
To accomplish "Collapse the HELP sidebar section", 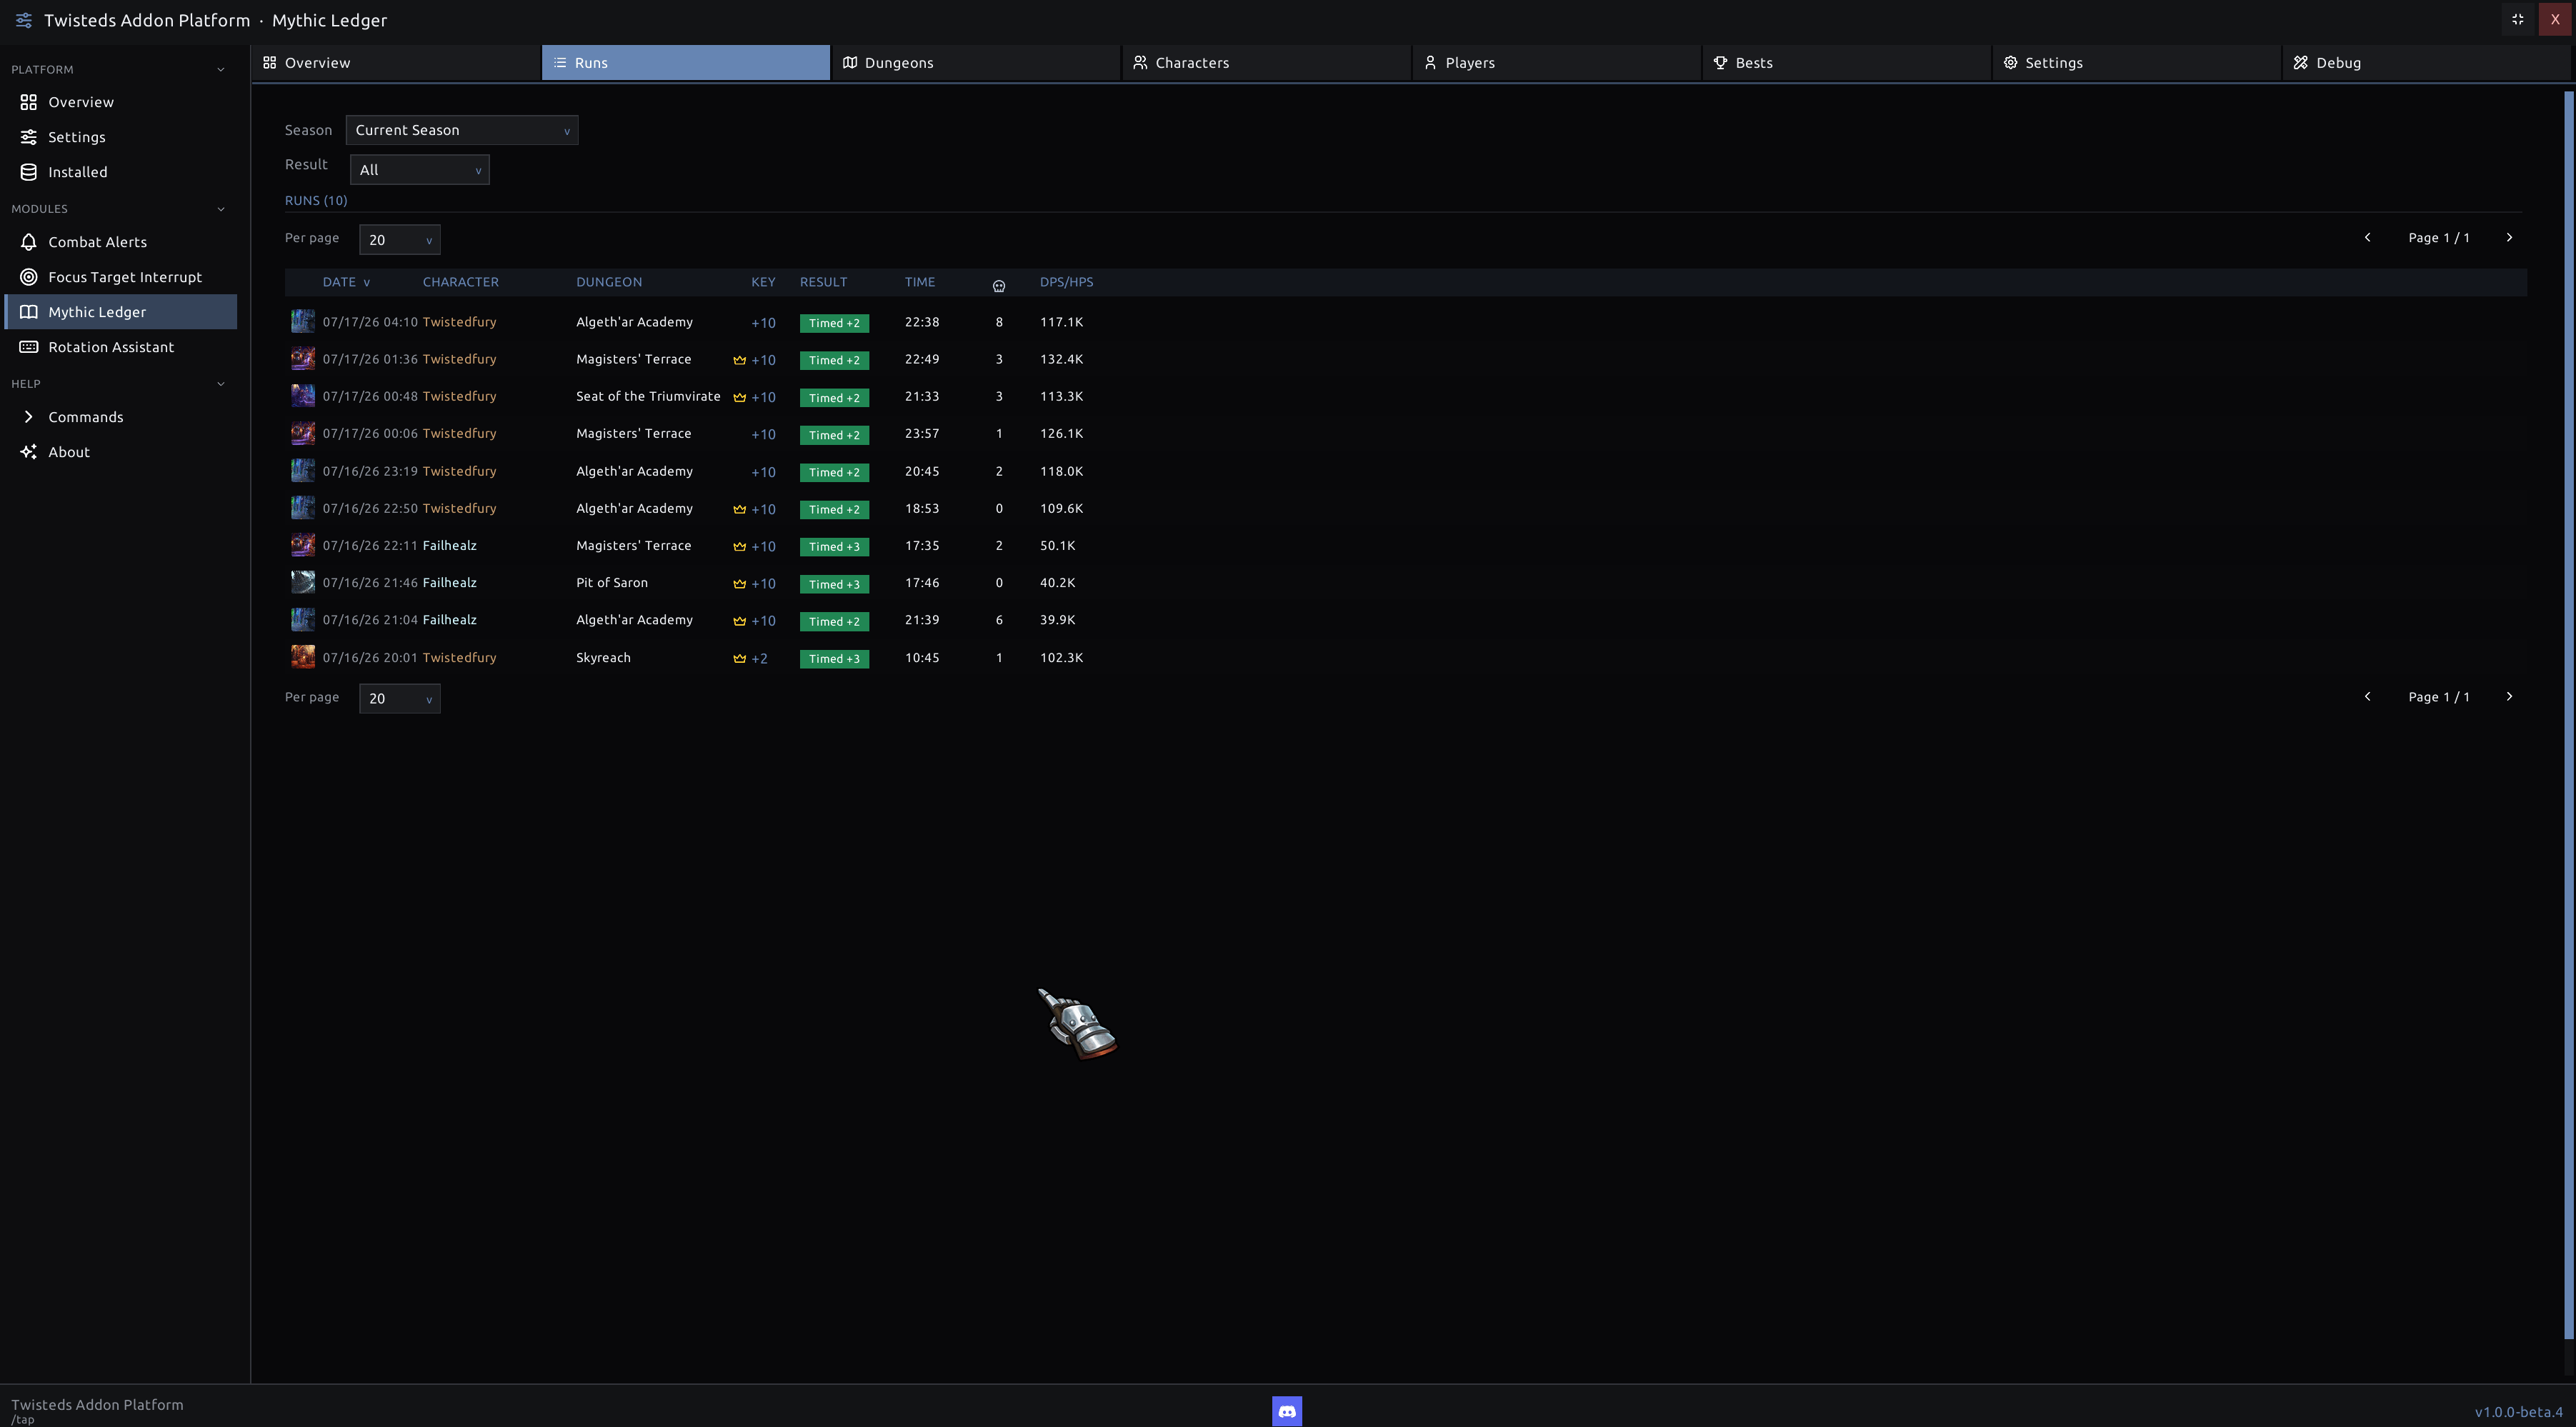I will (221, 384).
